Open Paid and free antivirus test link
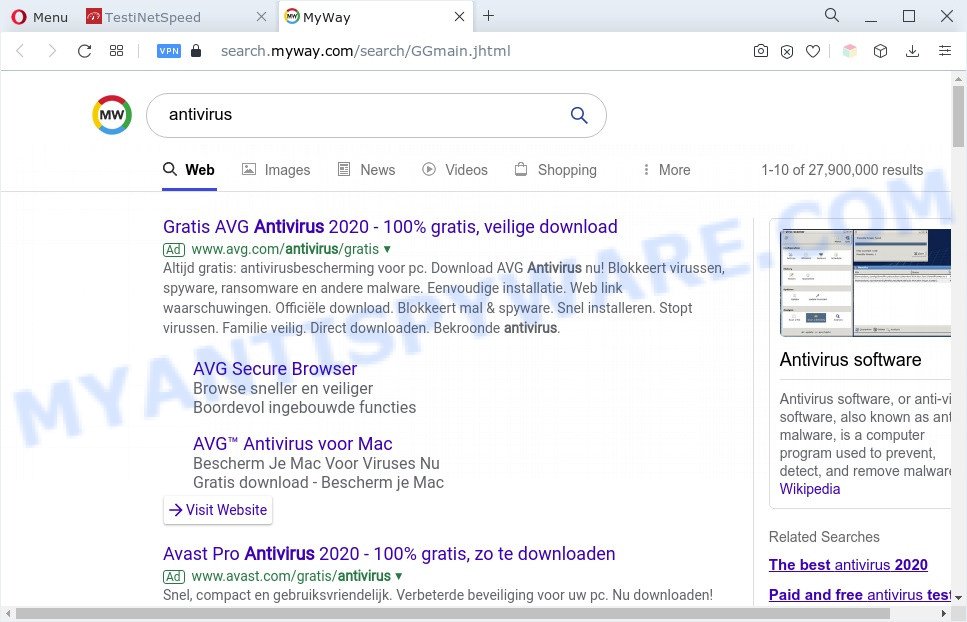 [860, 595]
